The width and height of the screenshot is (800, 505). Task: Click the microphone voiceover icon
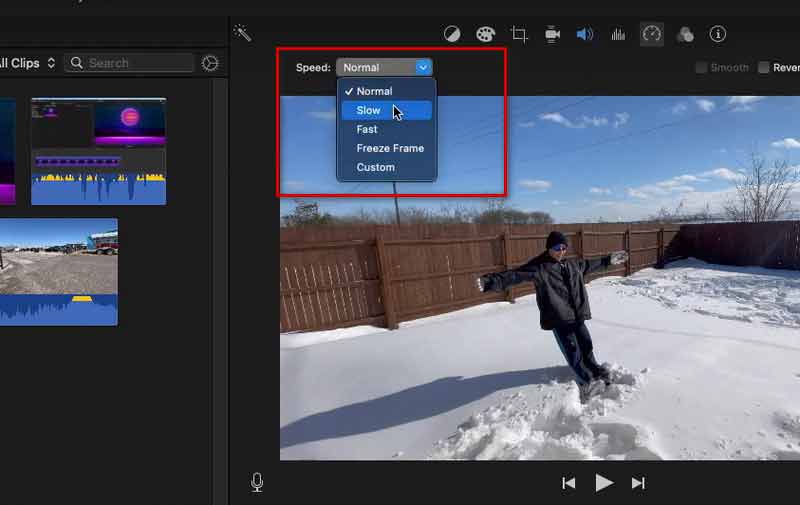(x=257, y=483)
